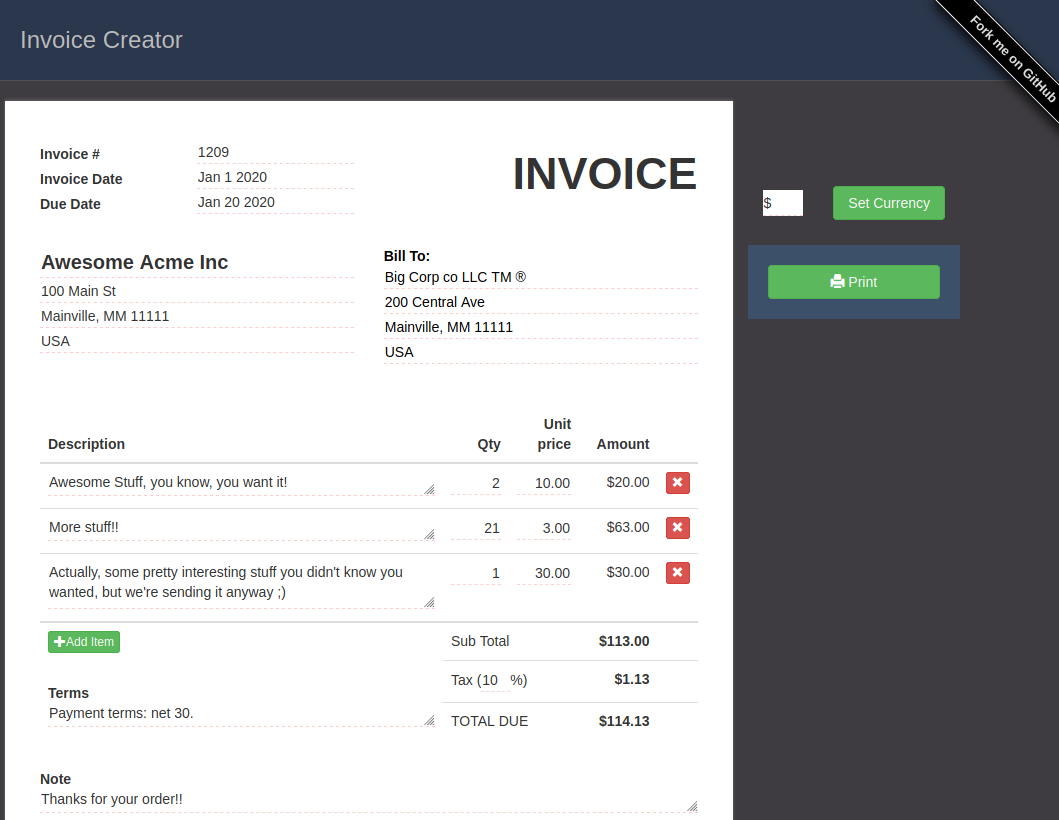
Task: Edit Bill To country USA field
Action: (541, 352)
